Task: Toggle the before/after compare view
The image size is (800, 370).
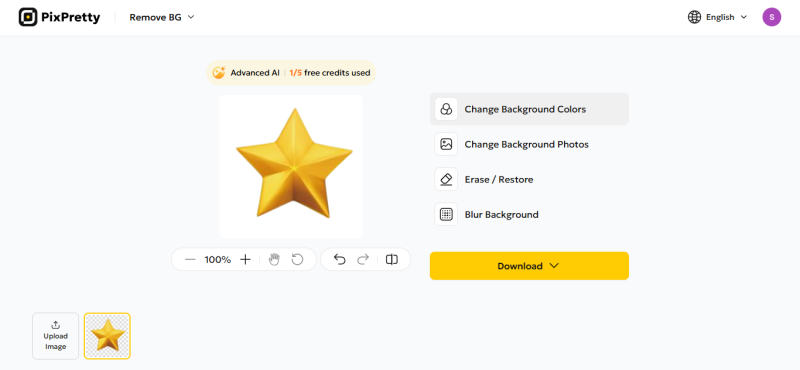Action: [392, 260]
